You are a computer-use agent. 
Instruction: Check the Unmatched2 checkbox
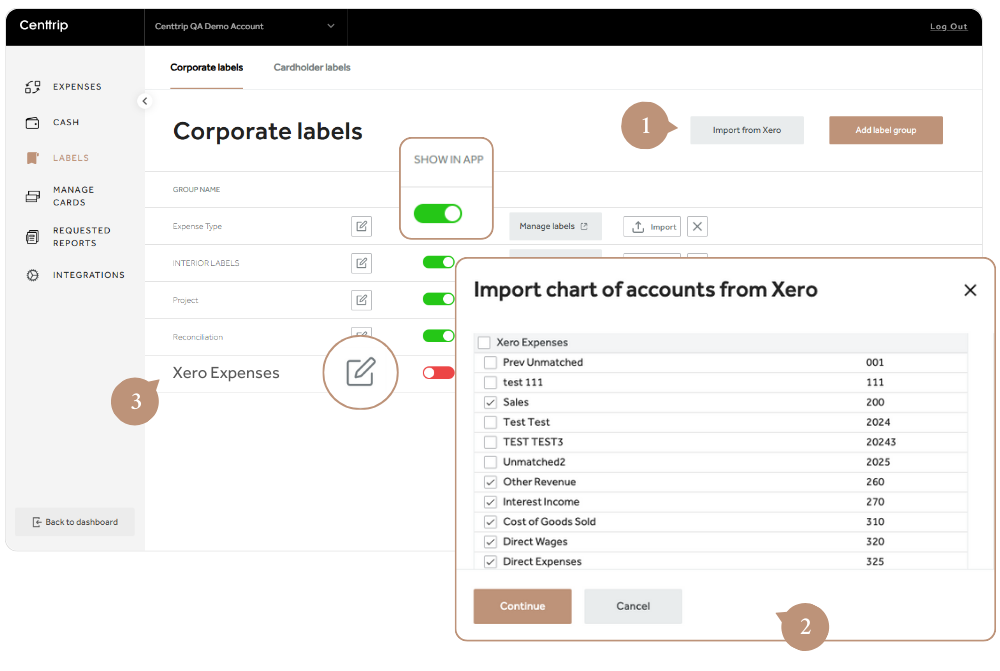click(x=490, y=462)
